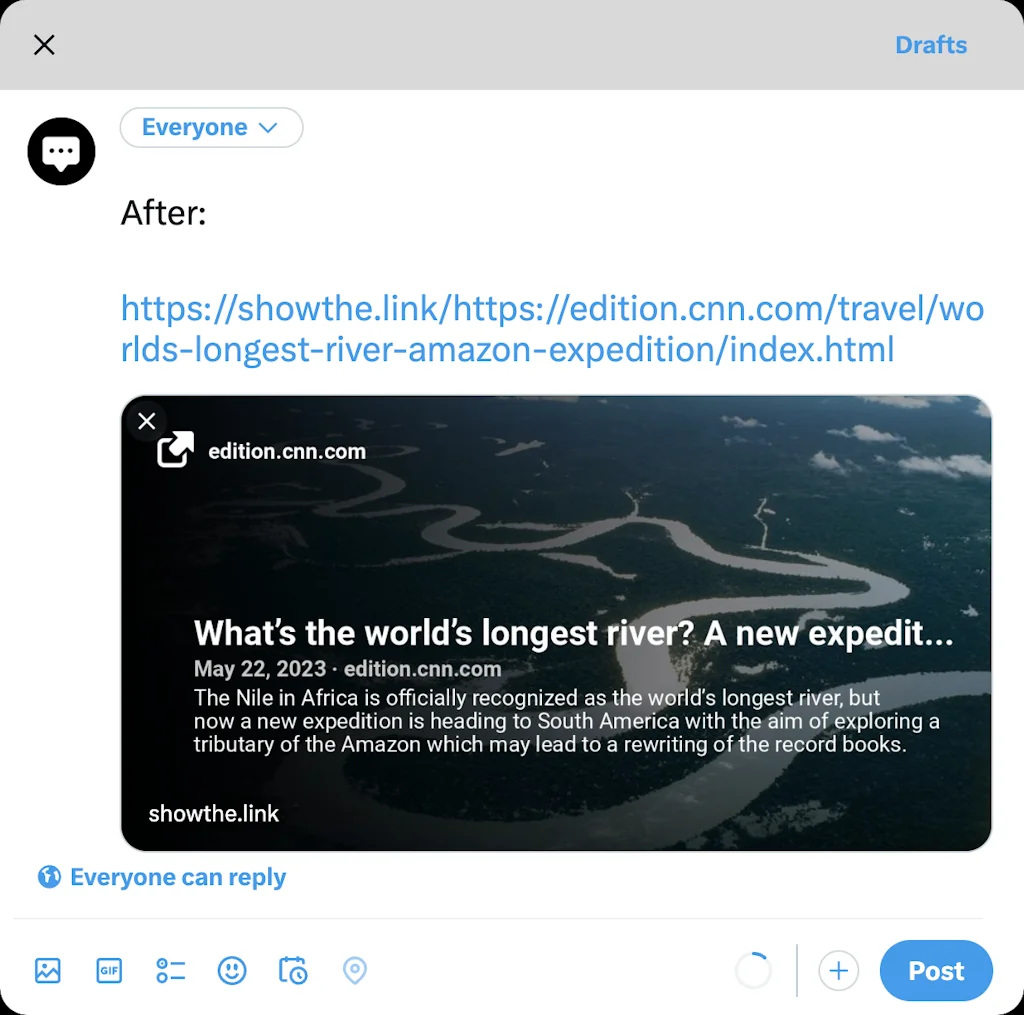1024x1015 pixels.
Task: Click the edition.cnn.com source label
Action: pos(286,450)
